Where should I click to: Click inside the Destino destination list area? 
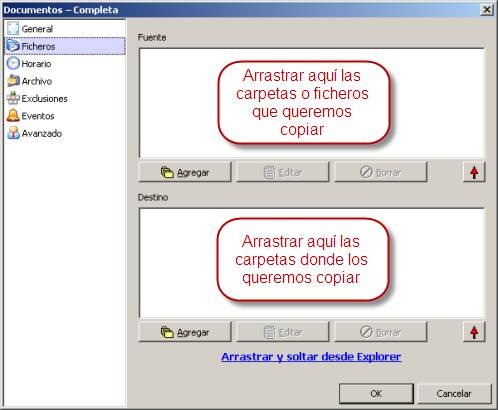pyautogui.click(x=312, y=263)
